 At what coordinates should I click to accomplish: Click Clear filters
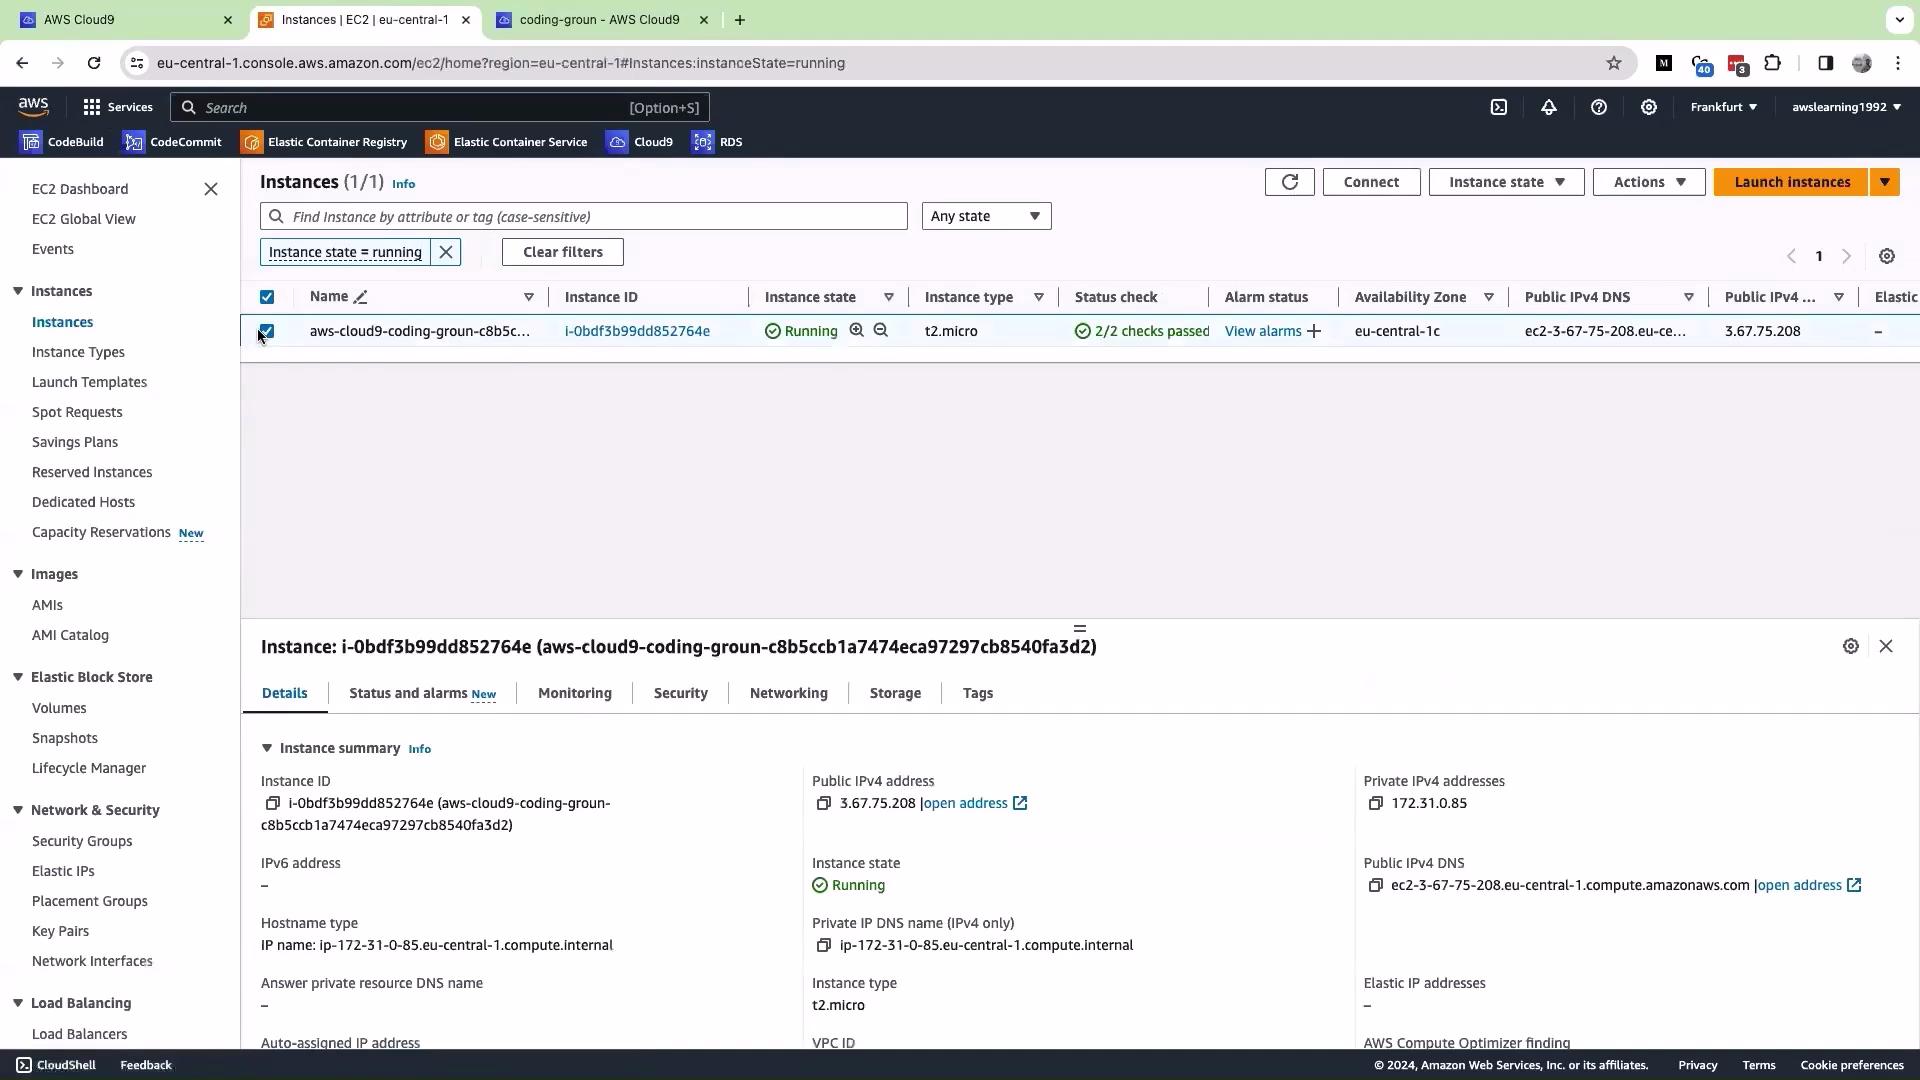click(x=563, y=252)
